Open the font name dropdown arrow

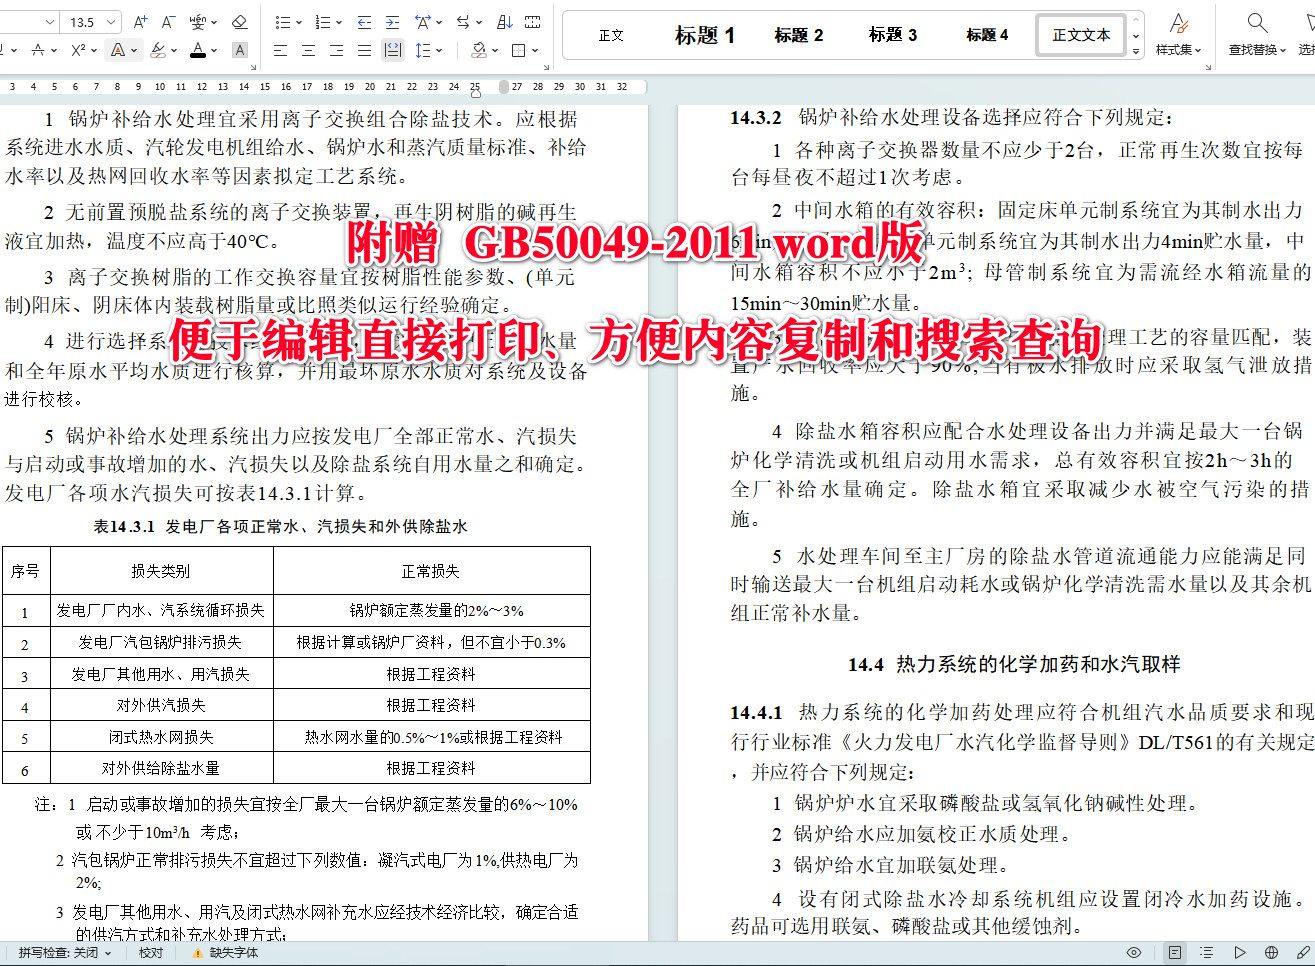click(51, 21)
